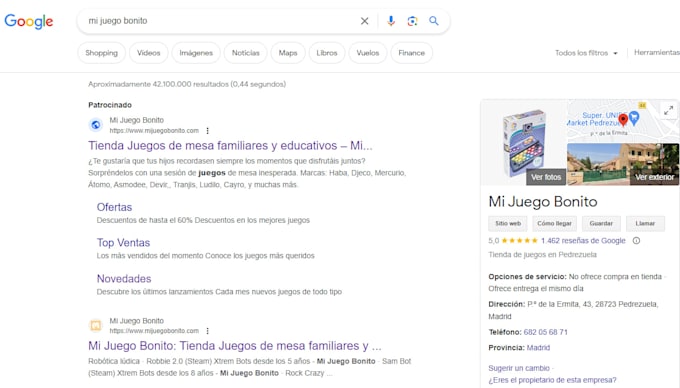Click Sugerir un cambio link

point(519,368)
